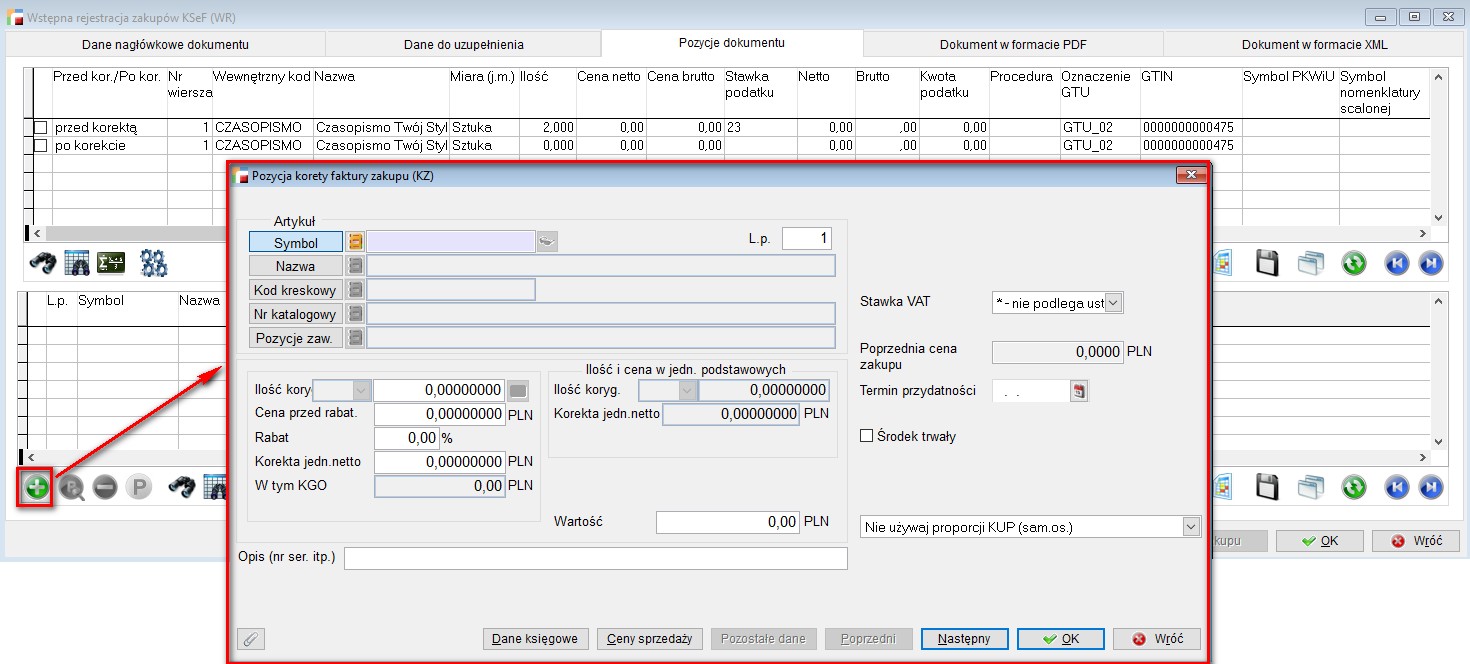Click the Rabat percentage input field
Image resolution: width=1470 pixels, height=664 pixels.
coord(407,438)
